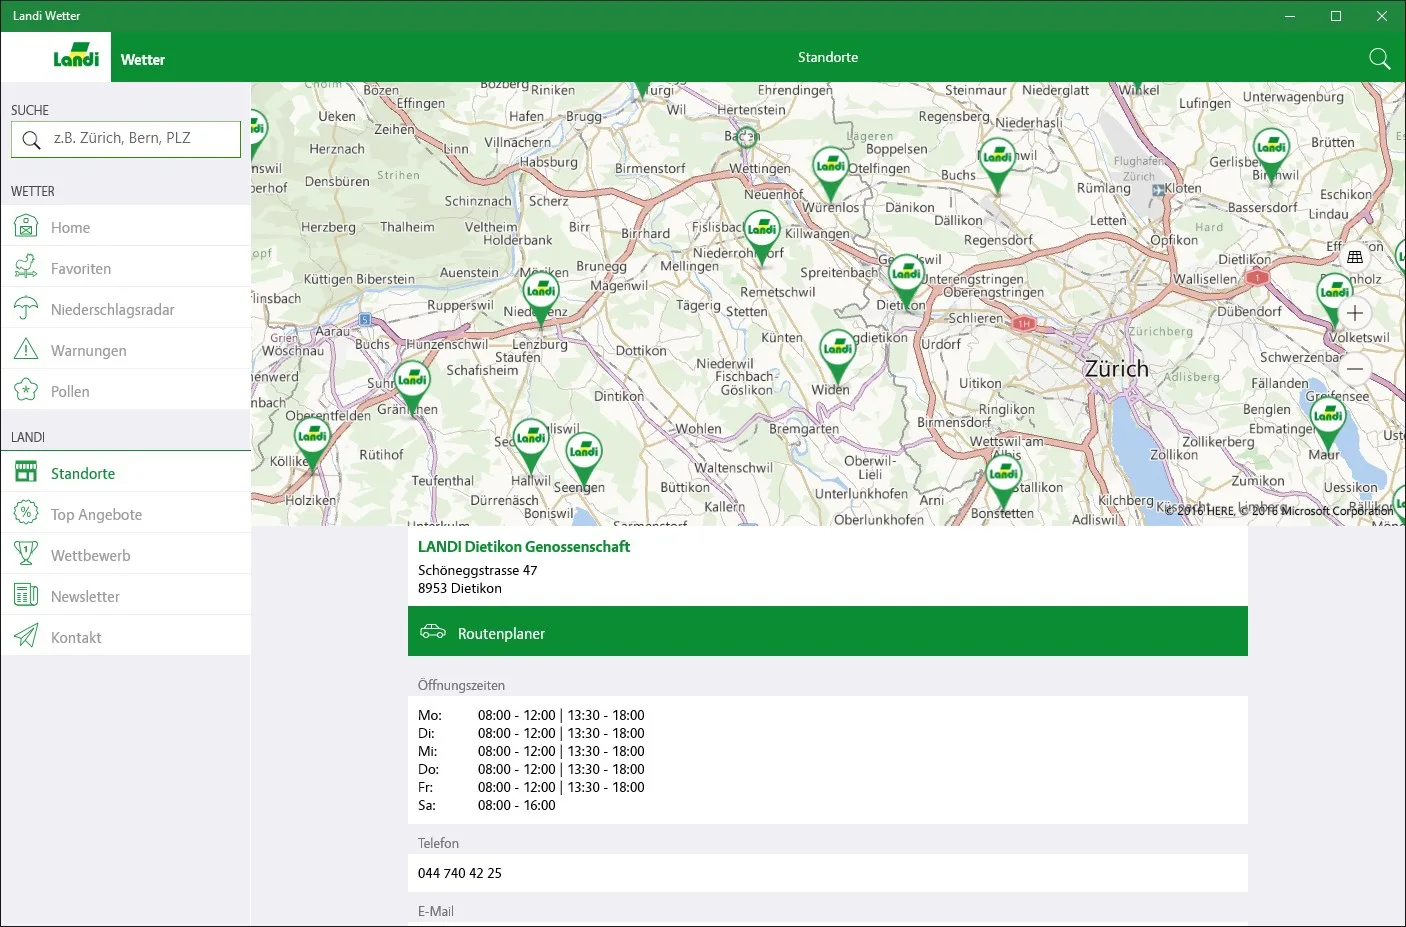Open the Wettbewerb trophy icon

pyautogui.click(x=26, y=555)
